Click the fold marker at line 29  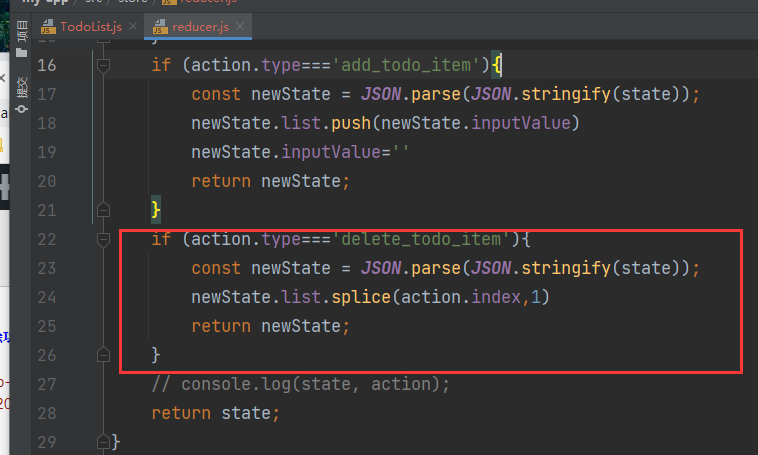[x=102, y=441]
